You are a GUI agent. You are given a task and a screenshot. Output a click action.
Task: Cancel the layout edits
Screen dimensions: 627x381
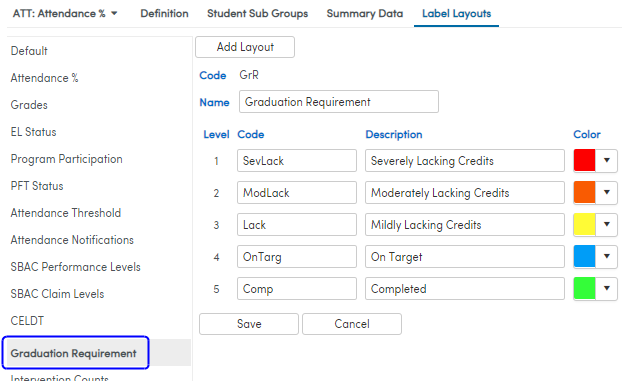click(x=352, y=324)
